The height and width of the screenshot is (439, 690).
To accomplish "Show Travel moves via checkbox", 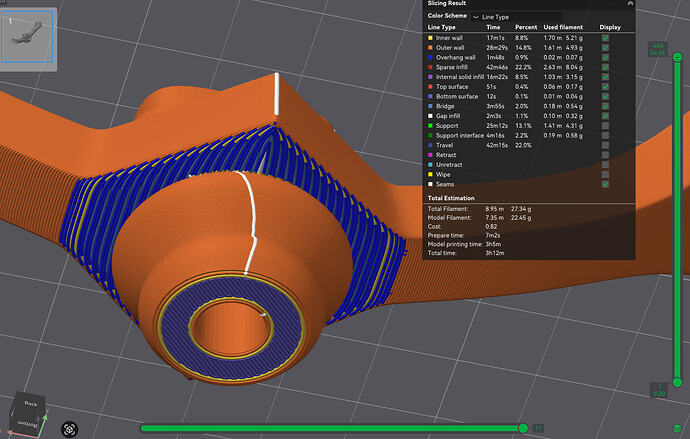I will (606, 145).
